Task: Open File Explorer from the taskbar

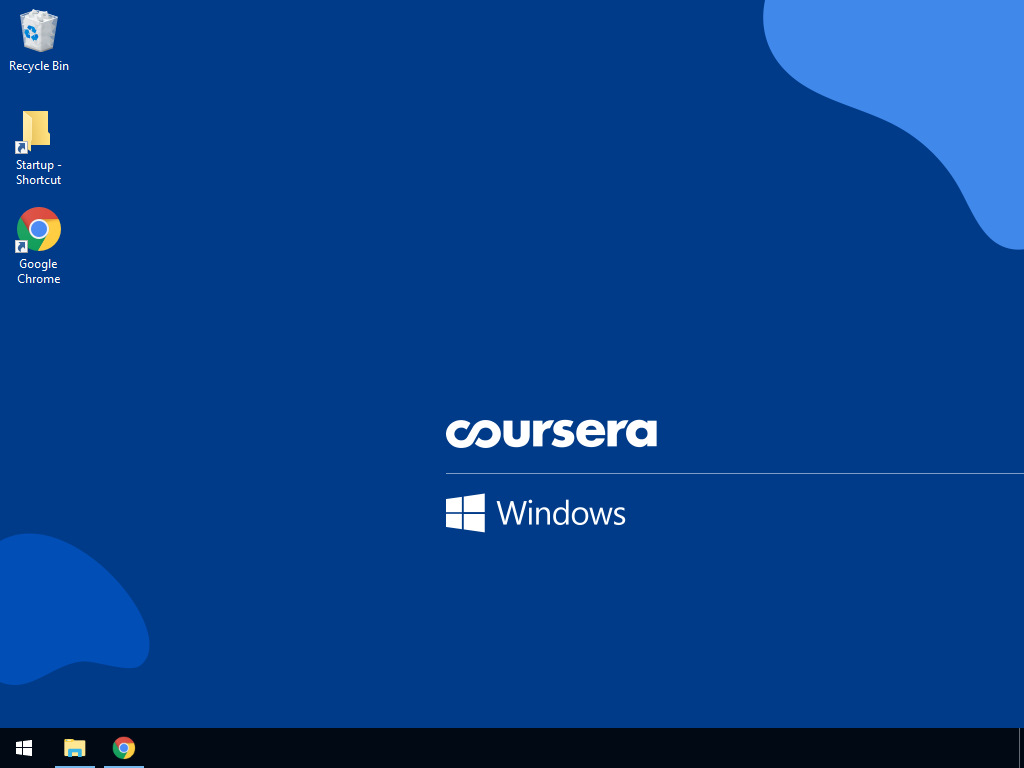Action: point(74,748)
